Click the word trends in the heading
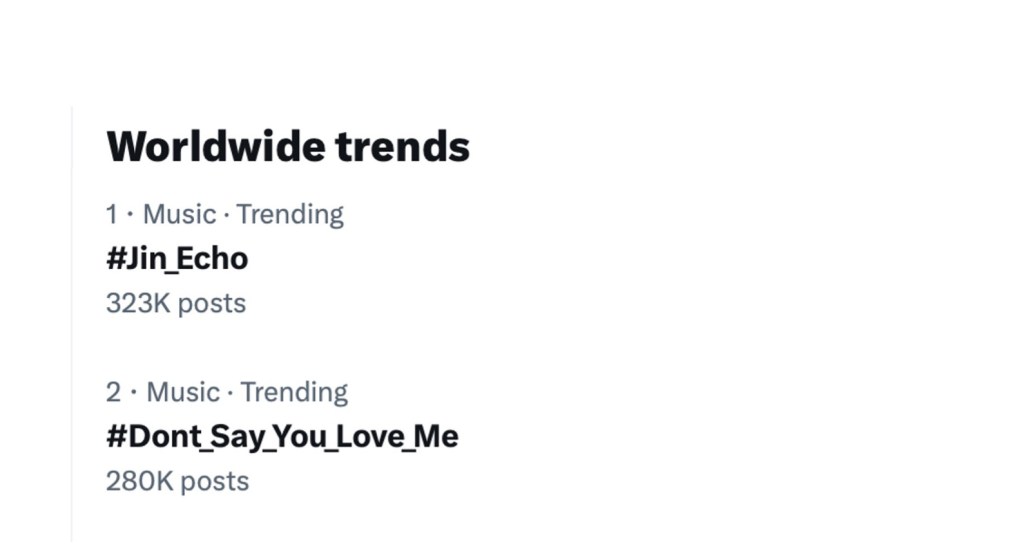The image size is (1024, 556). tap(402, 146)
